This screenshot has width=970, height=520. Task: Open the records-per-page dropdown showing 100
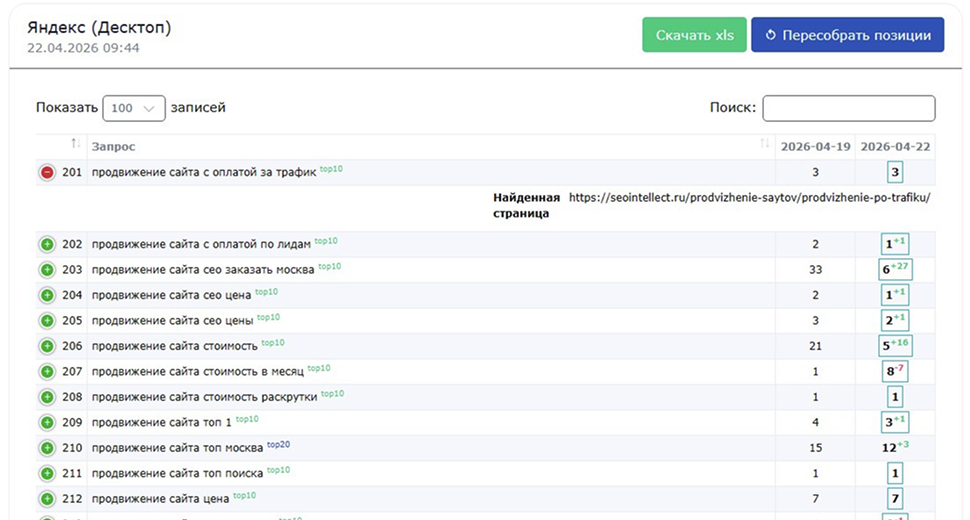coord(134,108)
